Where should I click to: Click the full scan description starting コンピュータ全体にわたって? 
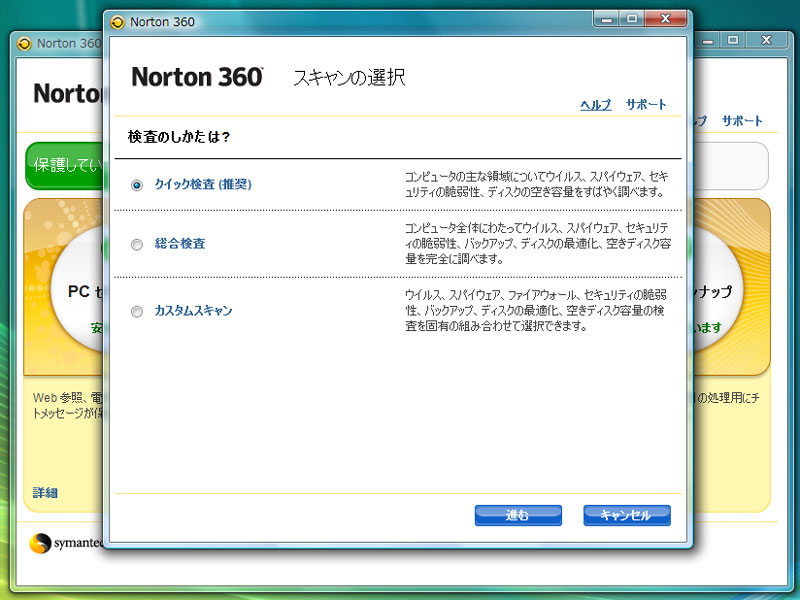pyautogui.click(x=538, y=243)
